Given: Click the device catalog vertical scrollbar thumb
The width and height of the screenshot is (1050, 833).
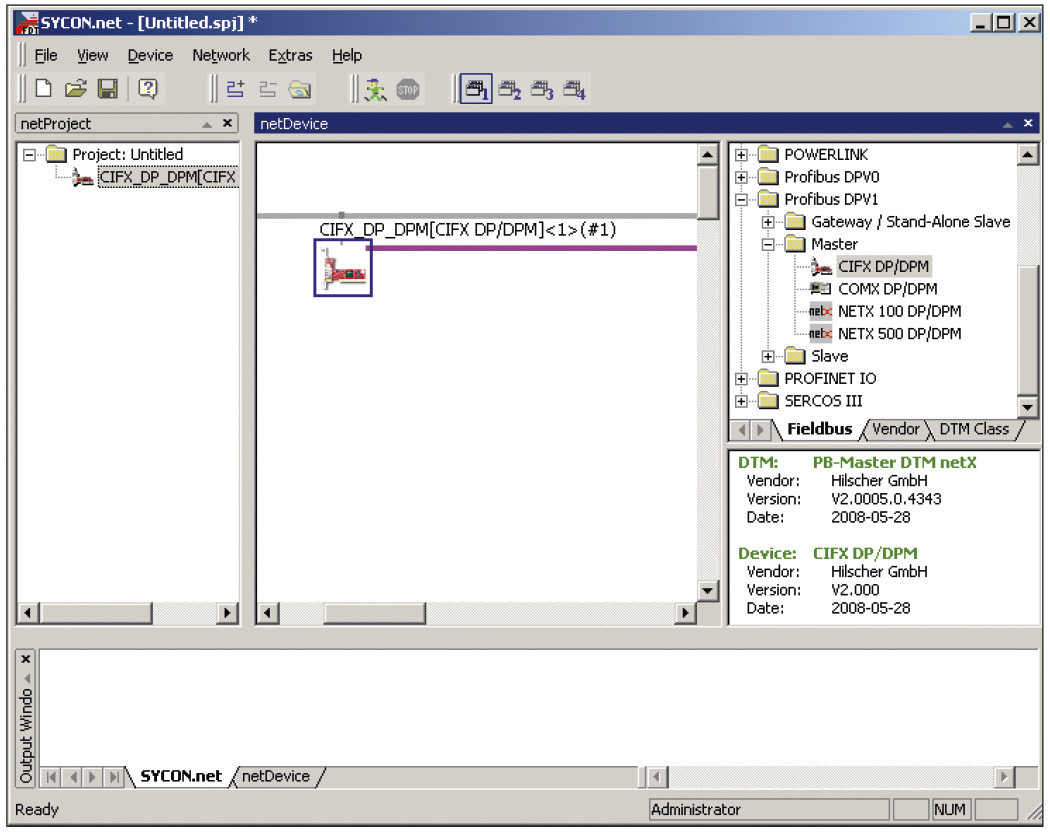Looking at the screenshot, I should tap(1027, 329).
